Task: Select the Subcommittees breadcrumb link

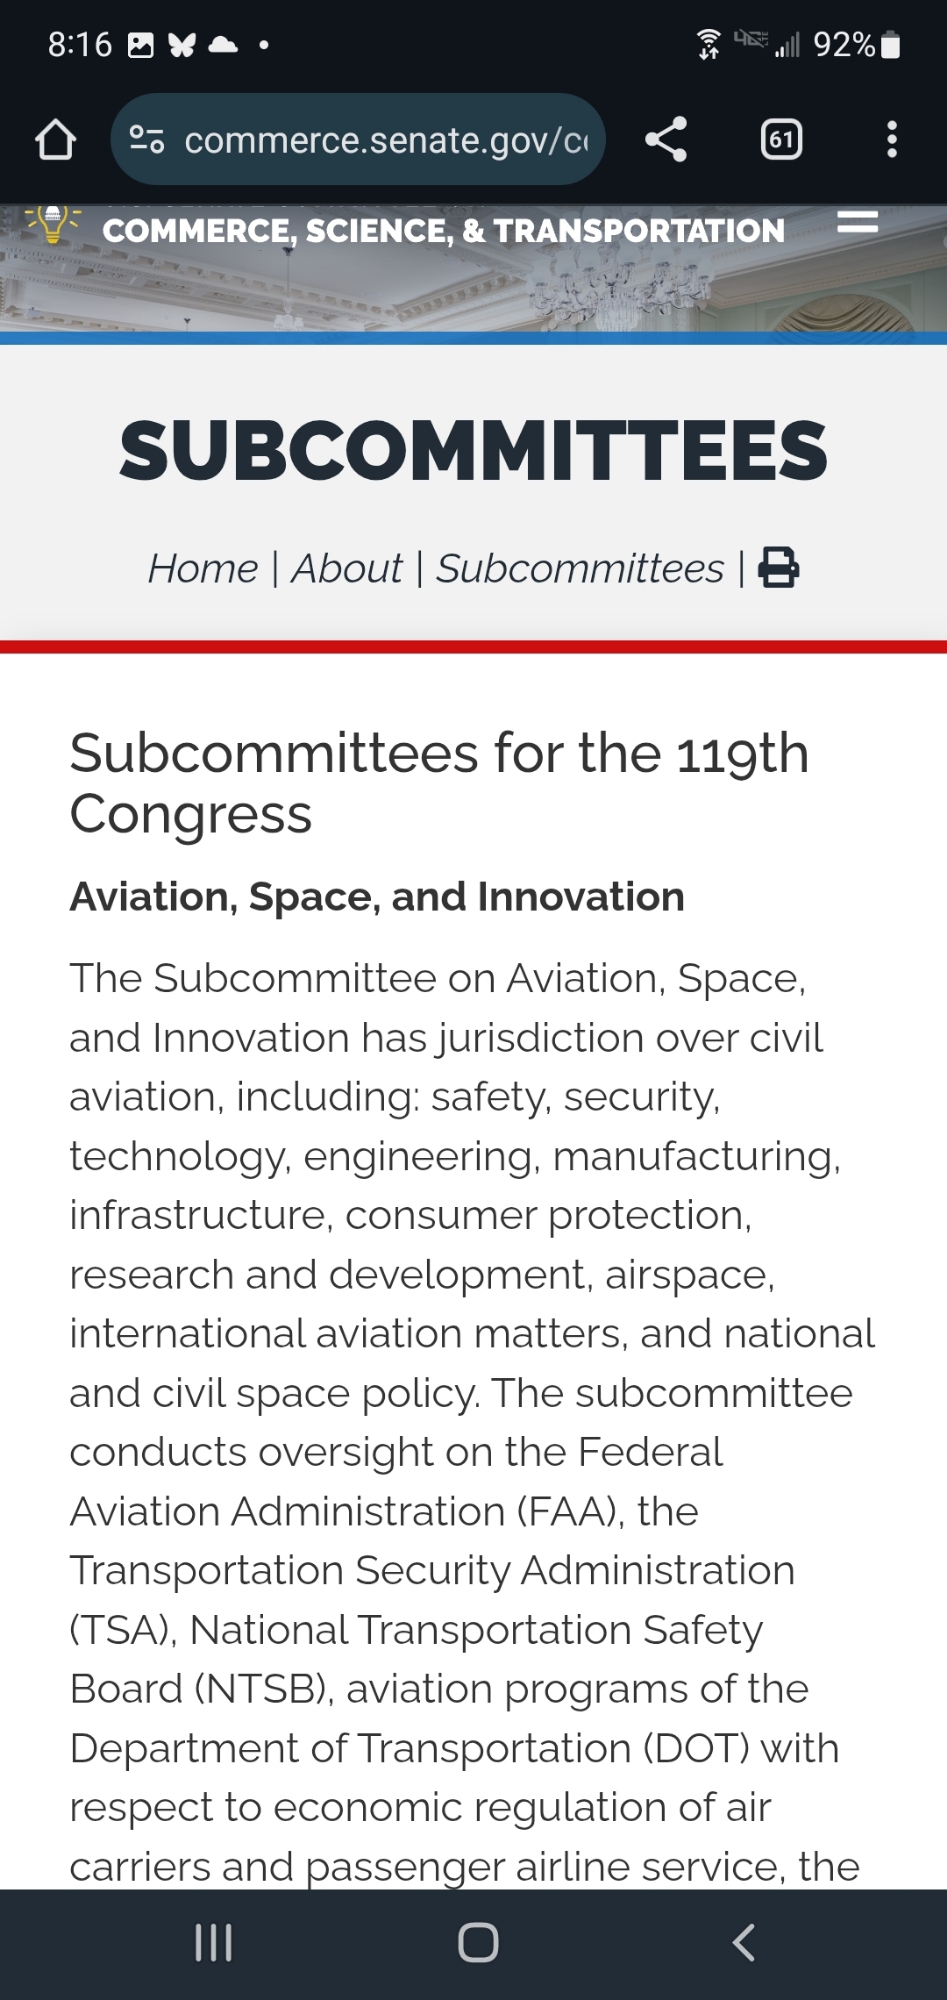Action: pos(580,568)
